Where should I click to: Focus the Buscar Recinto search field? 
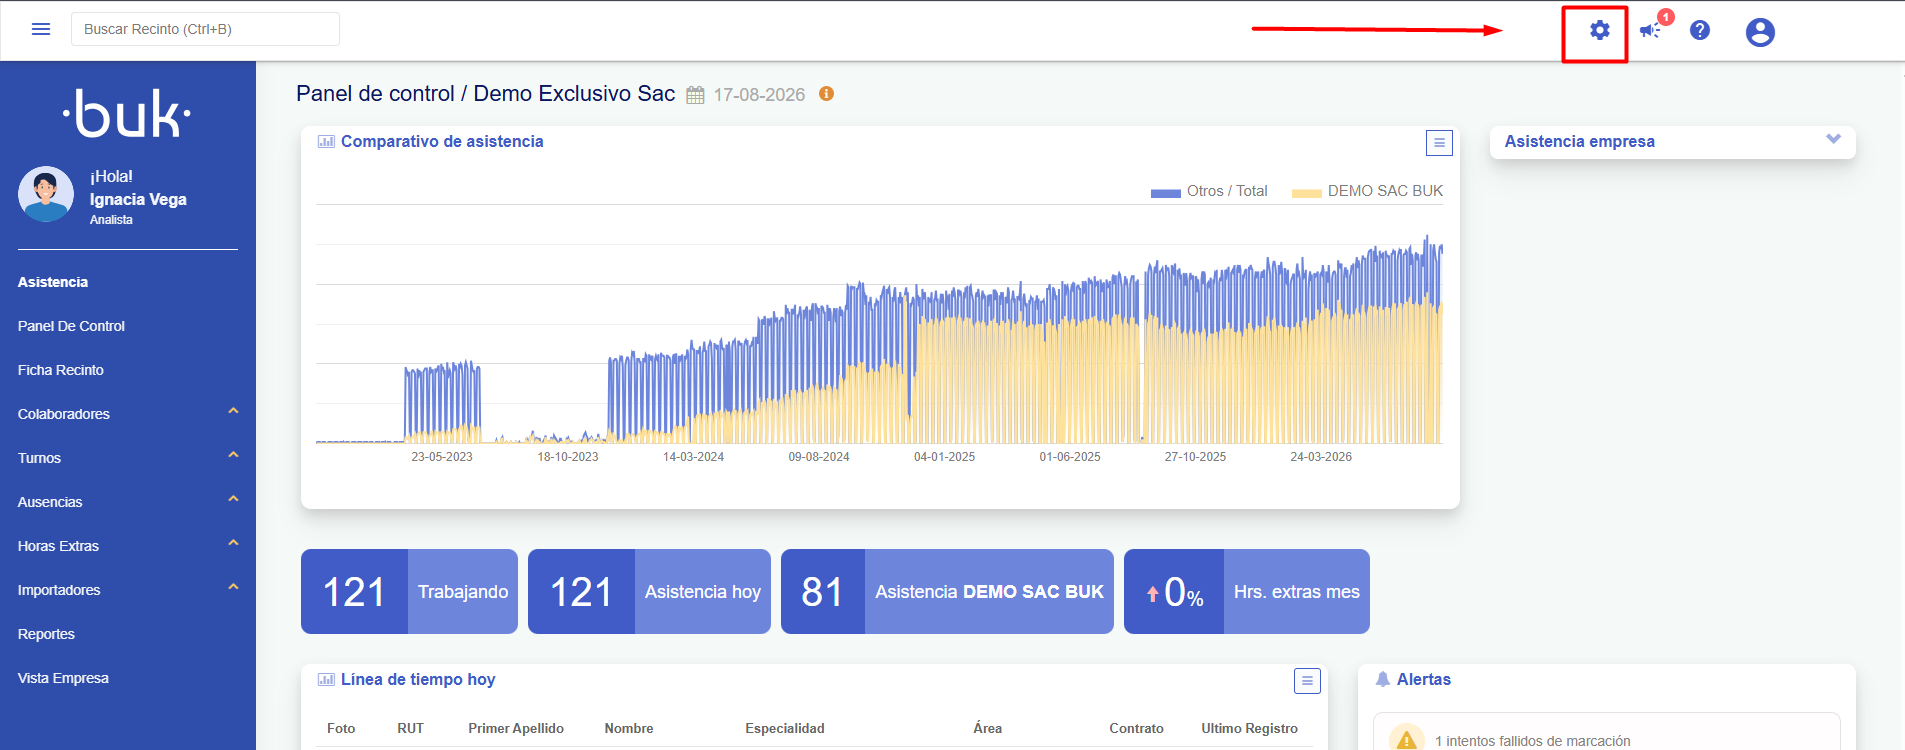(205, 29)
